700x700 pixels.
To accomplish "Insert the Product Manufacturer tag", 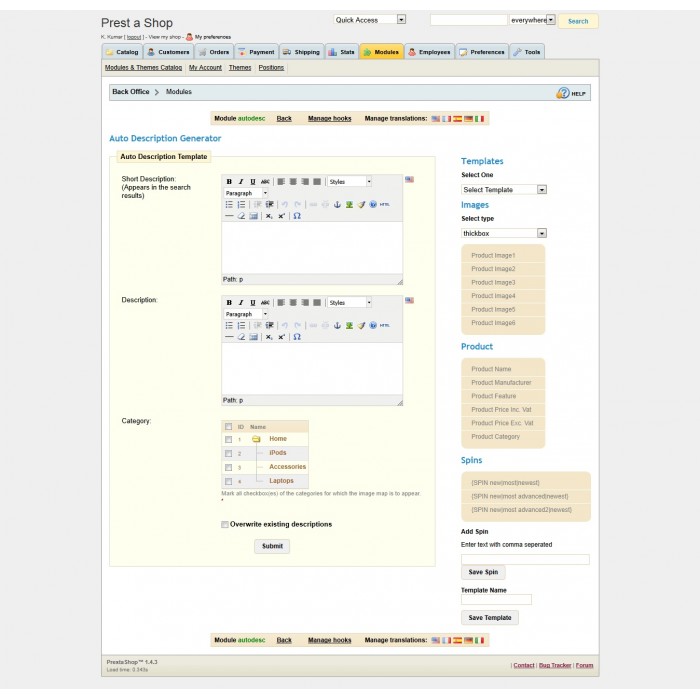I will 503,383.
